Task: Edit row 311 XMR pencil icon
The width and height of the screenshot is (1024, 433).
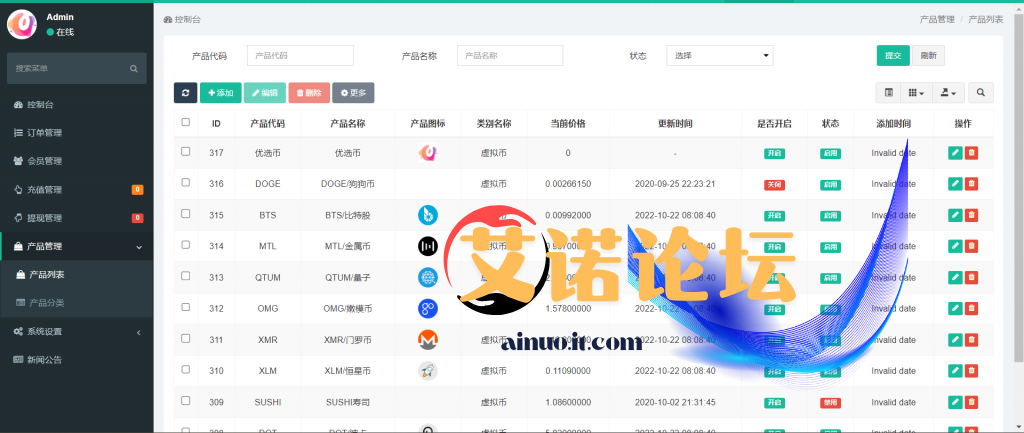Action: pyautogui.click(x=955, y=340)
